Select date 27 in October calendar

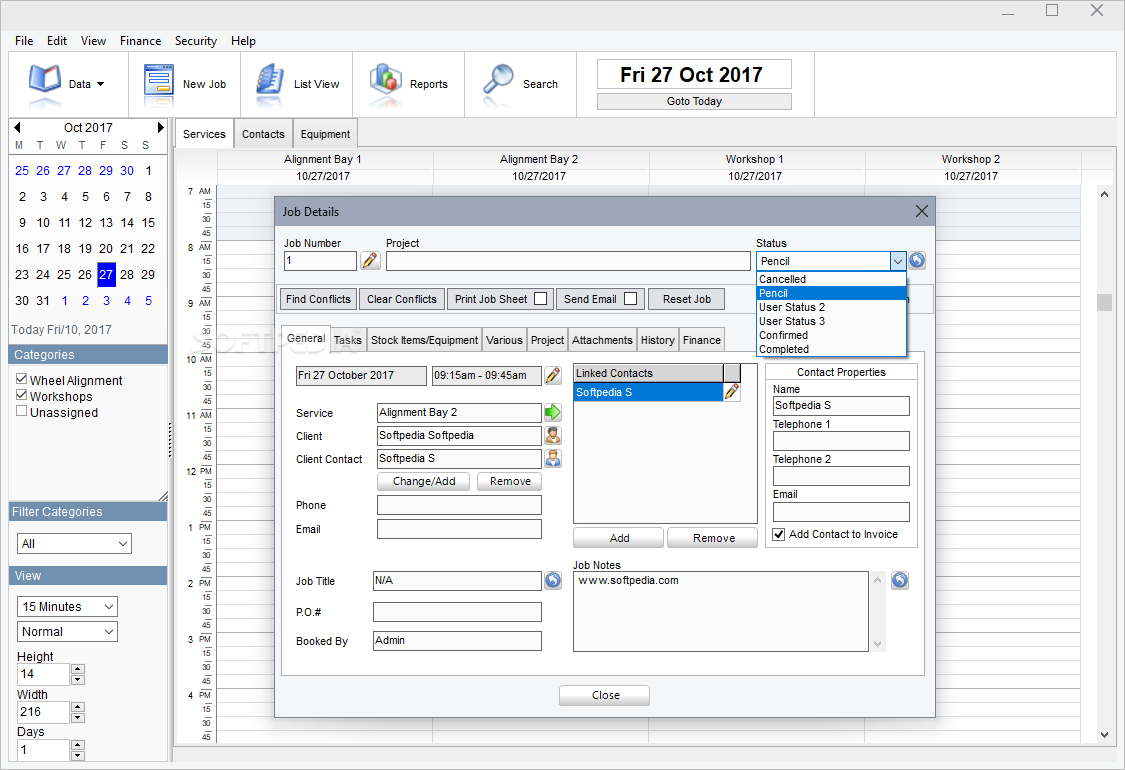[x=106, y=275]
